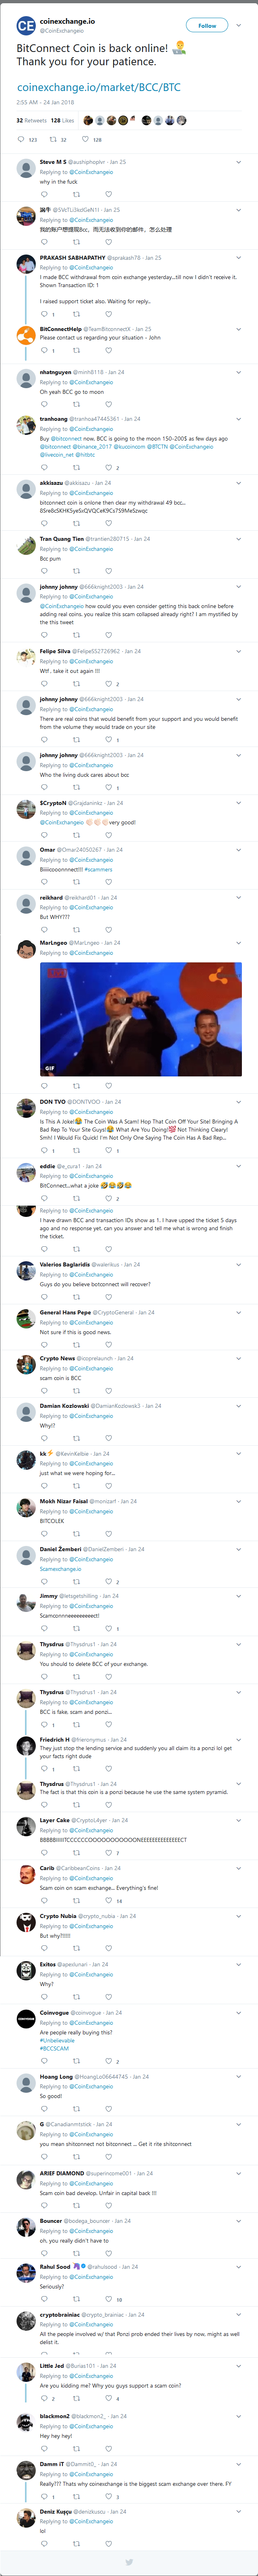View the 128 Likes list

tap(62, 120)
